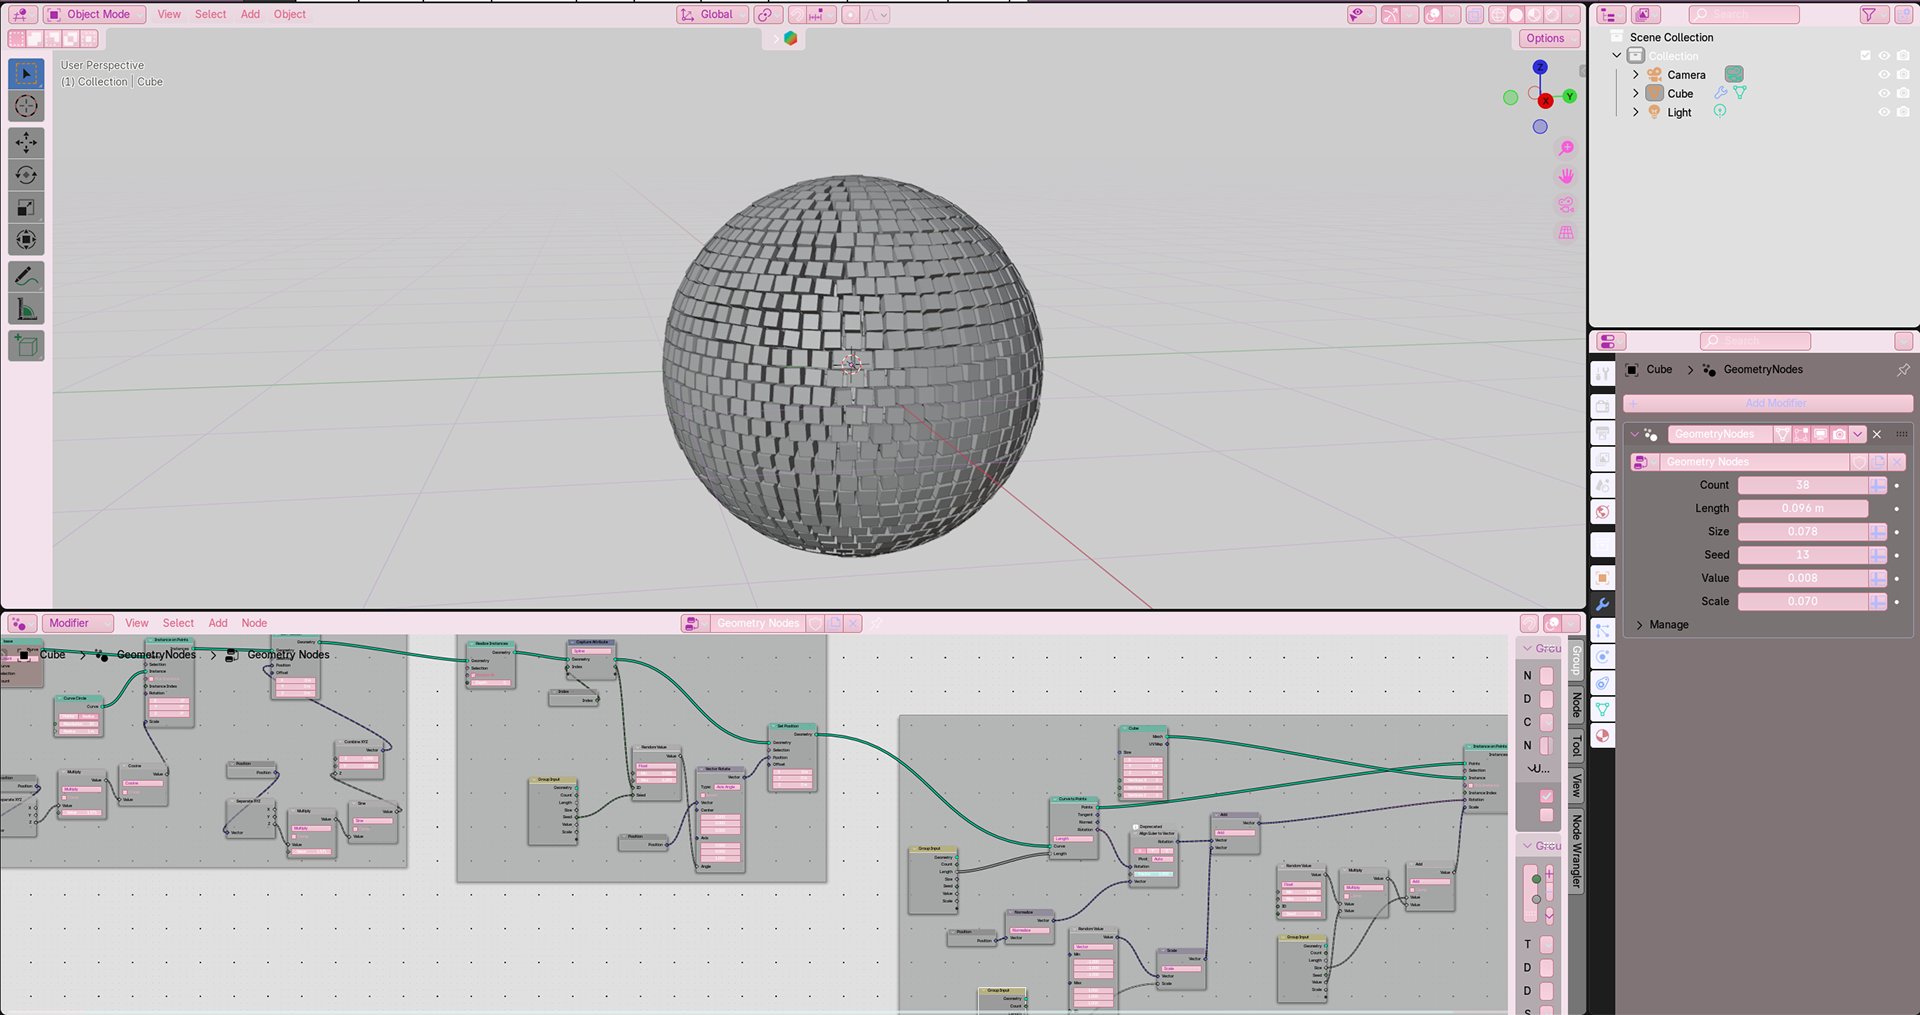Click the new collection icon in outliner
The height and width of the screenshot is (1015, 1920).
click(x=1903, y=15)
